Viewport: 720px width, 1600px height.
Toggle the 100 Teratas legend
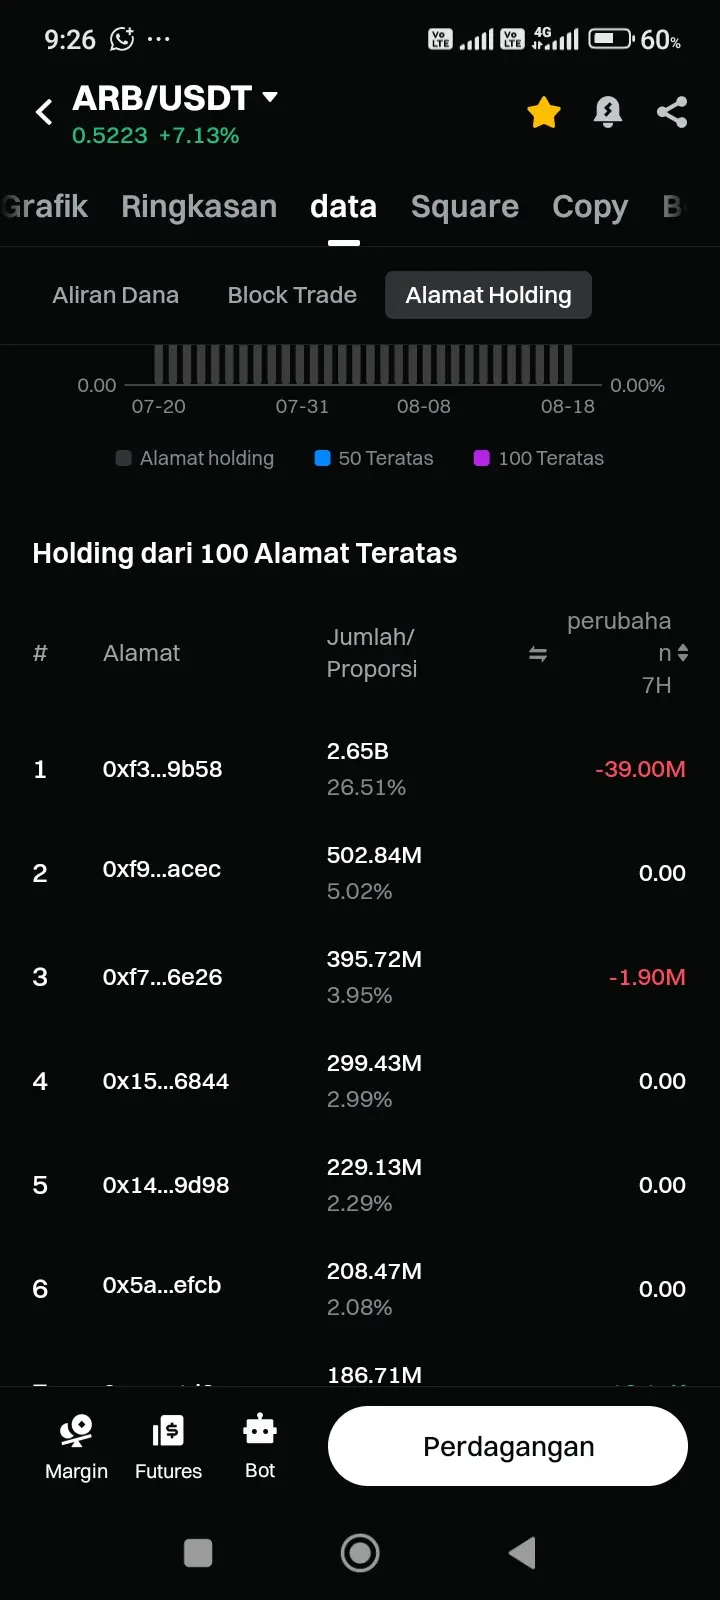(539, 458)
